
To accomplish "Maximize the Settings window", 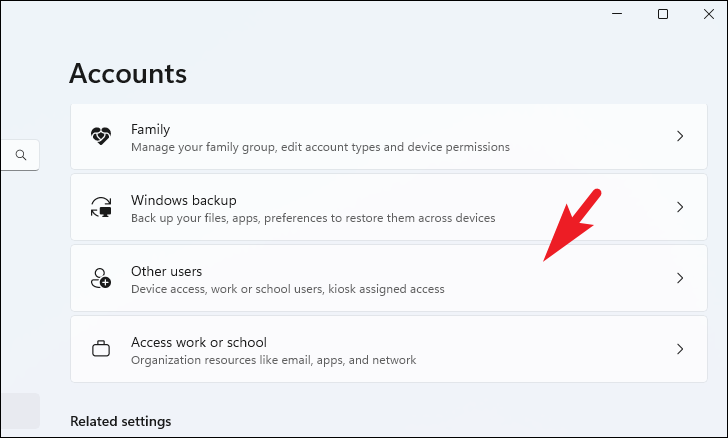I will point(663,14).
